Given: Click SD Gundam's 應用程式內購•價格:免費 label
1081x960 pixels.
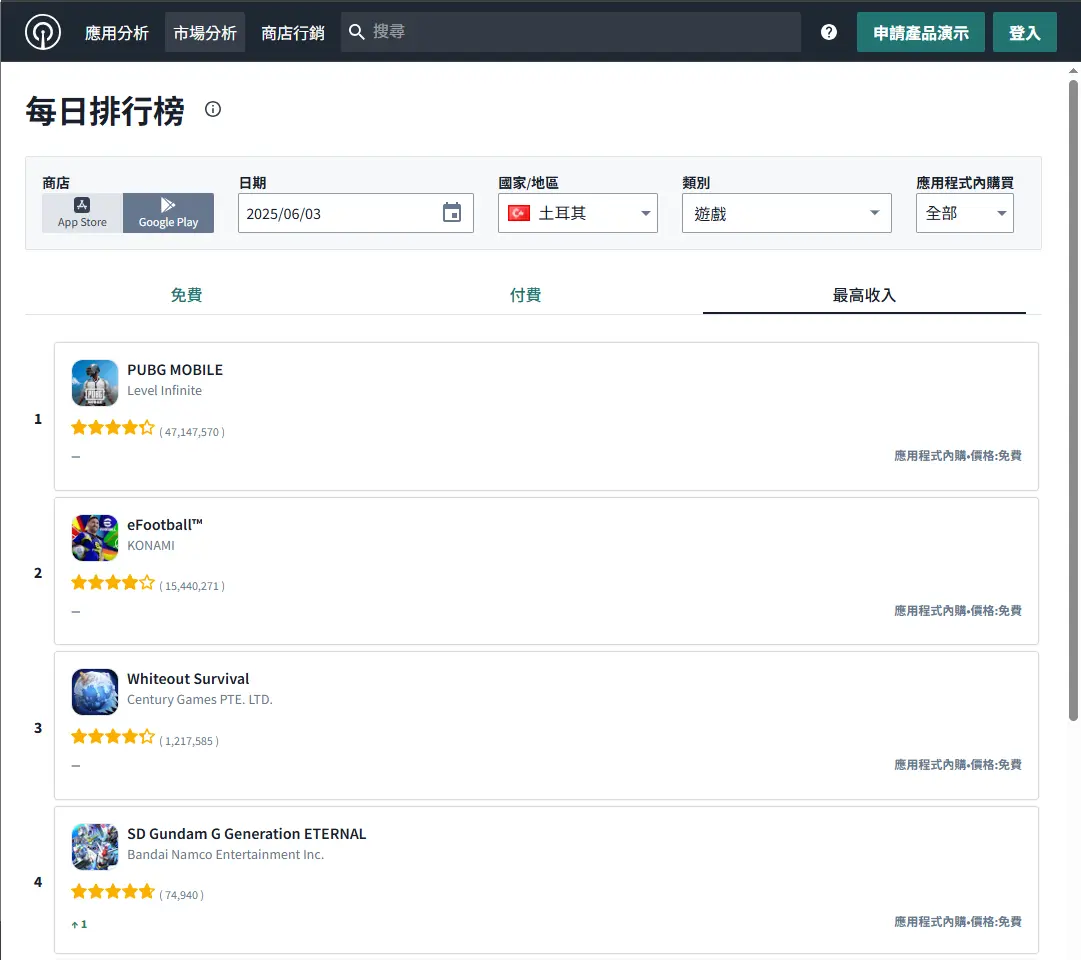Looking at the screenshot, I should (958, 922).
